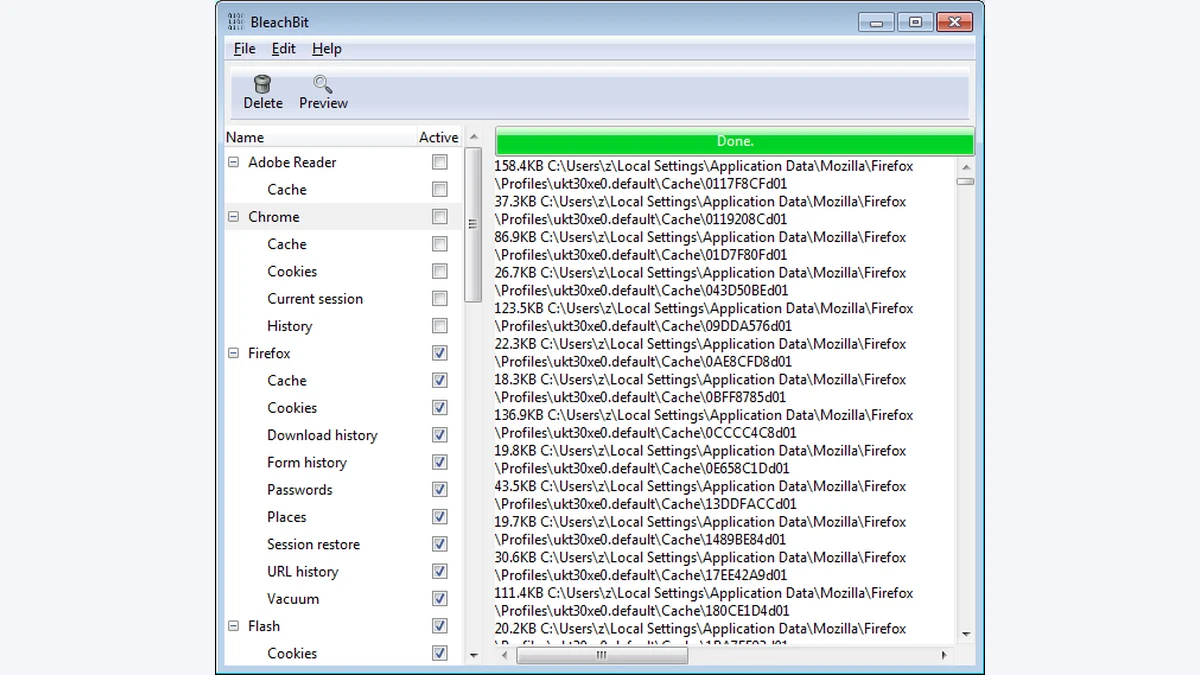Viewport: 1200px width, 675px height.
Task: Open the BleachBit title bar app icon
Action: [x=236, y=21]
